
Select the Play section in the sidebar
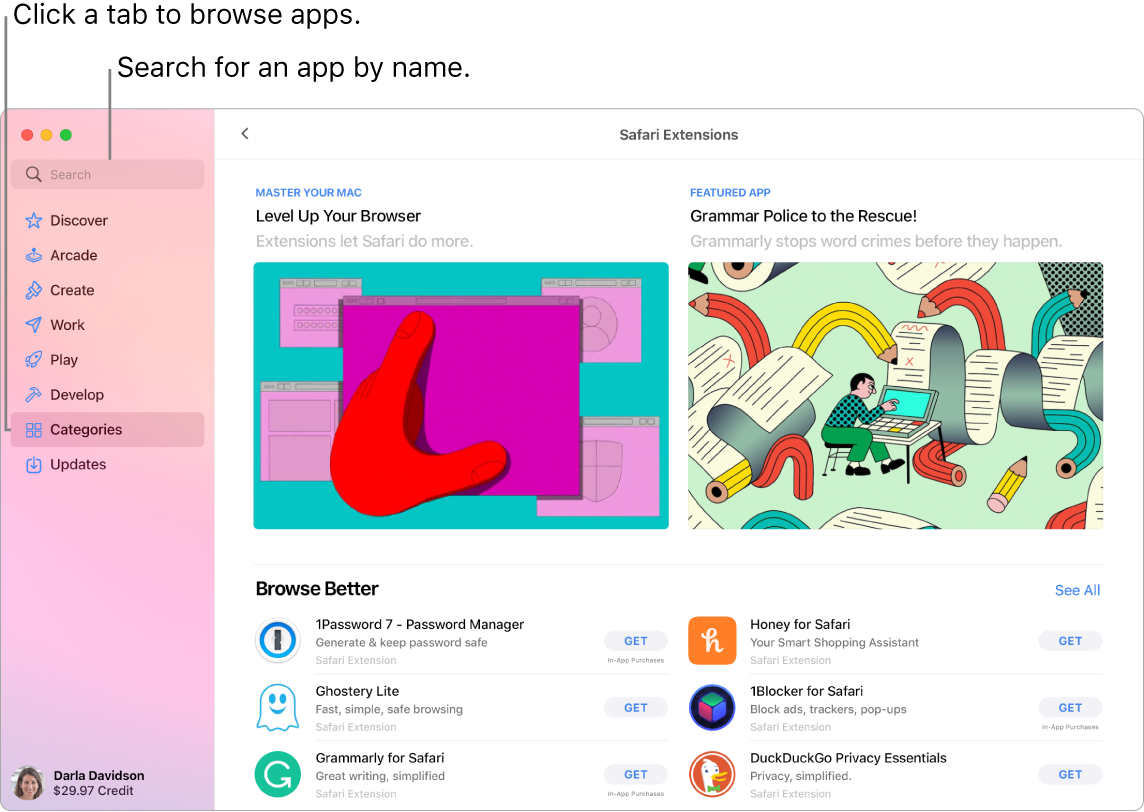[63, 359]
